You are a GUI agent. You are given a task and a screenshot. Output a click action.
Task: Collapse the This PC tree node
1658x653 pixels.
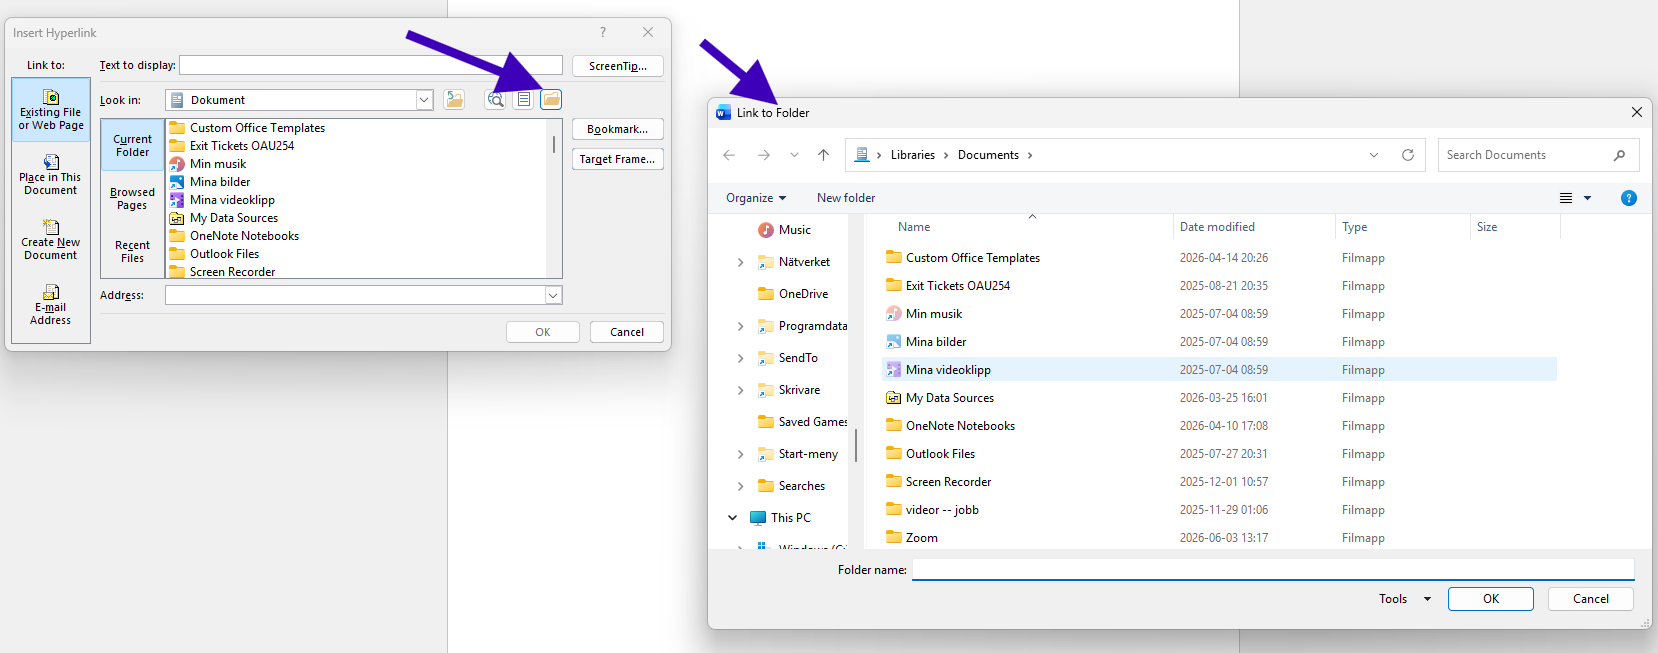click(x=733, y=518)
